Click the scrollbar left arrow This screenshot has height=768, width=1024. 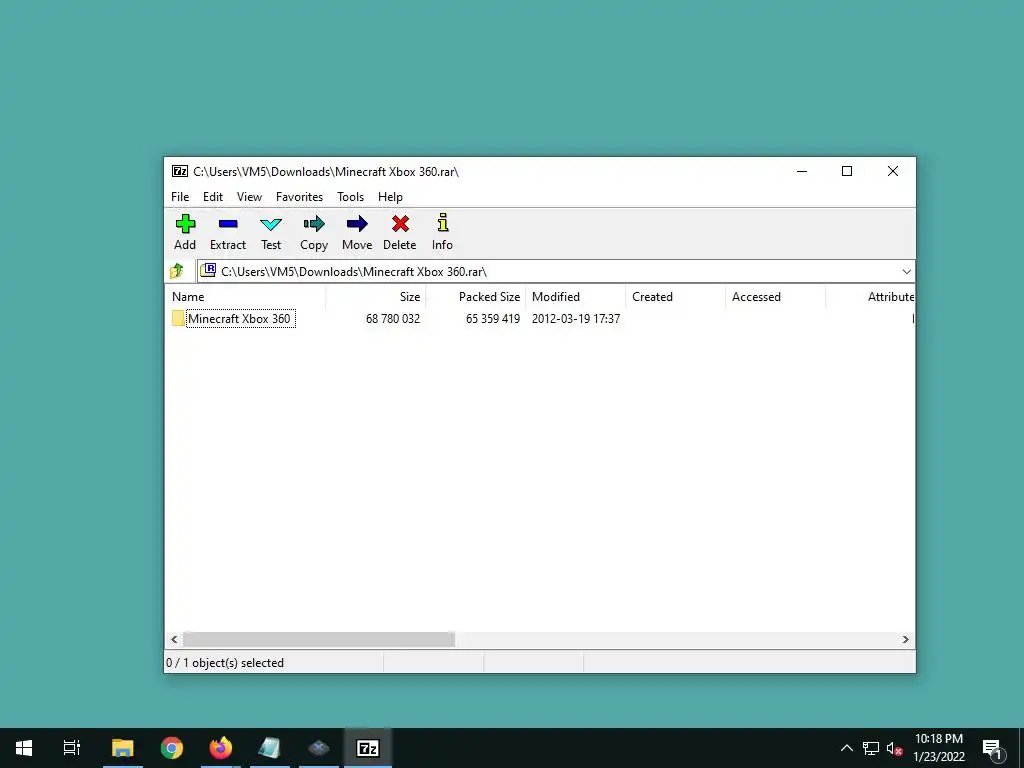pos(174,639)
